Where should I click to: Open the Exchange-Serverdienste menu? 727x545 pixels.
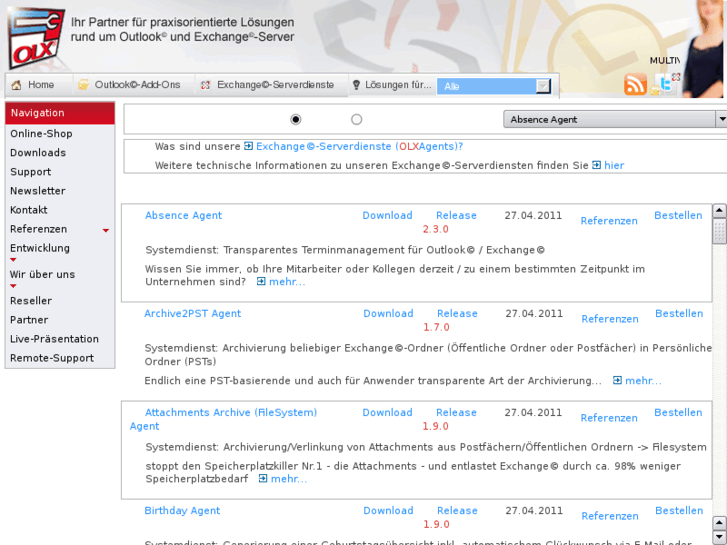[275, 85]
